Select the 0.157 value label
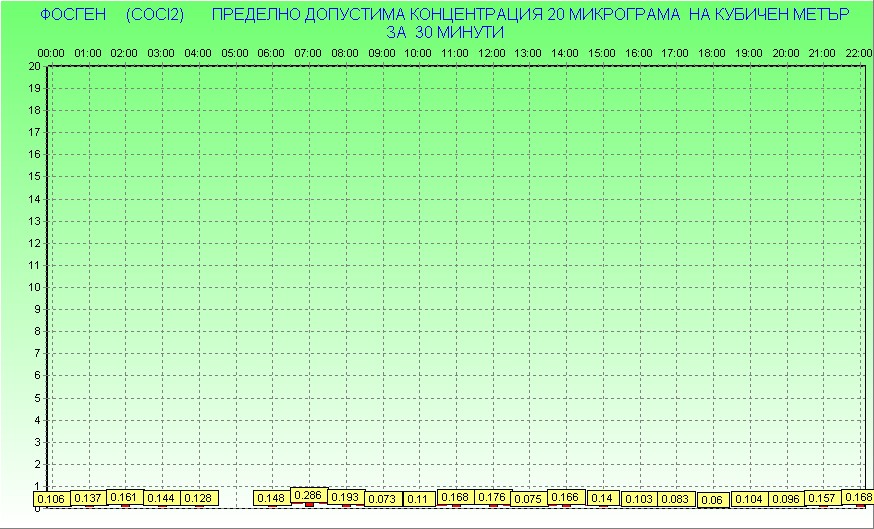Image resolution: width=874 pixels, height=529 pixels. pos(823,498)
